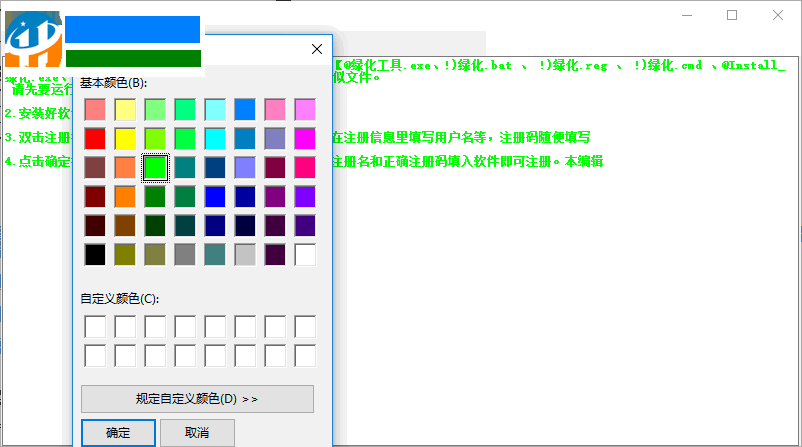802x447 pixels.
Task: Close the color picker dialog
Action: click(x=317, y=49)
